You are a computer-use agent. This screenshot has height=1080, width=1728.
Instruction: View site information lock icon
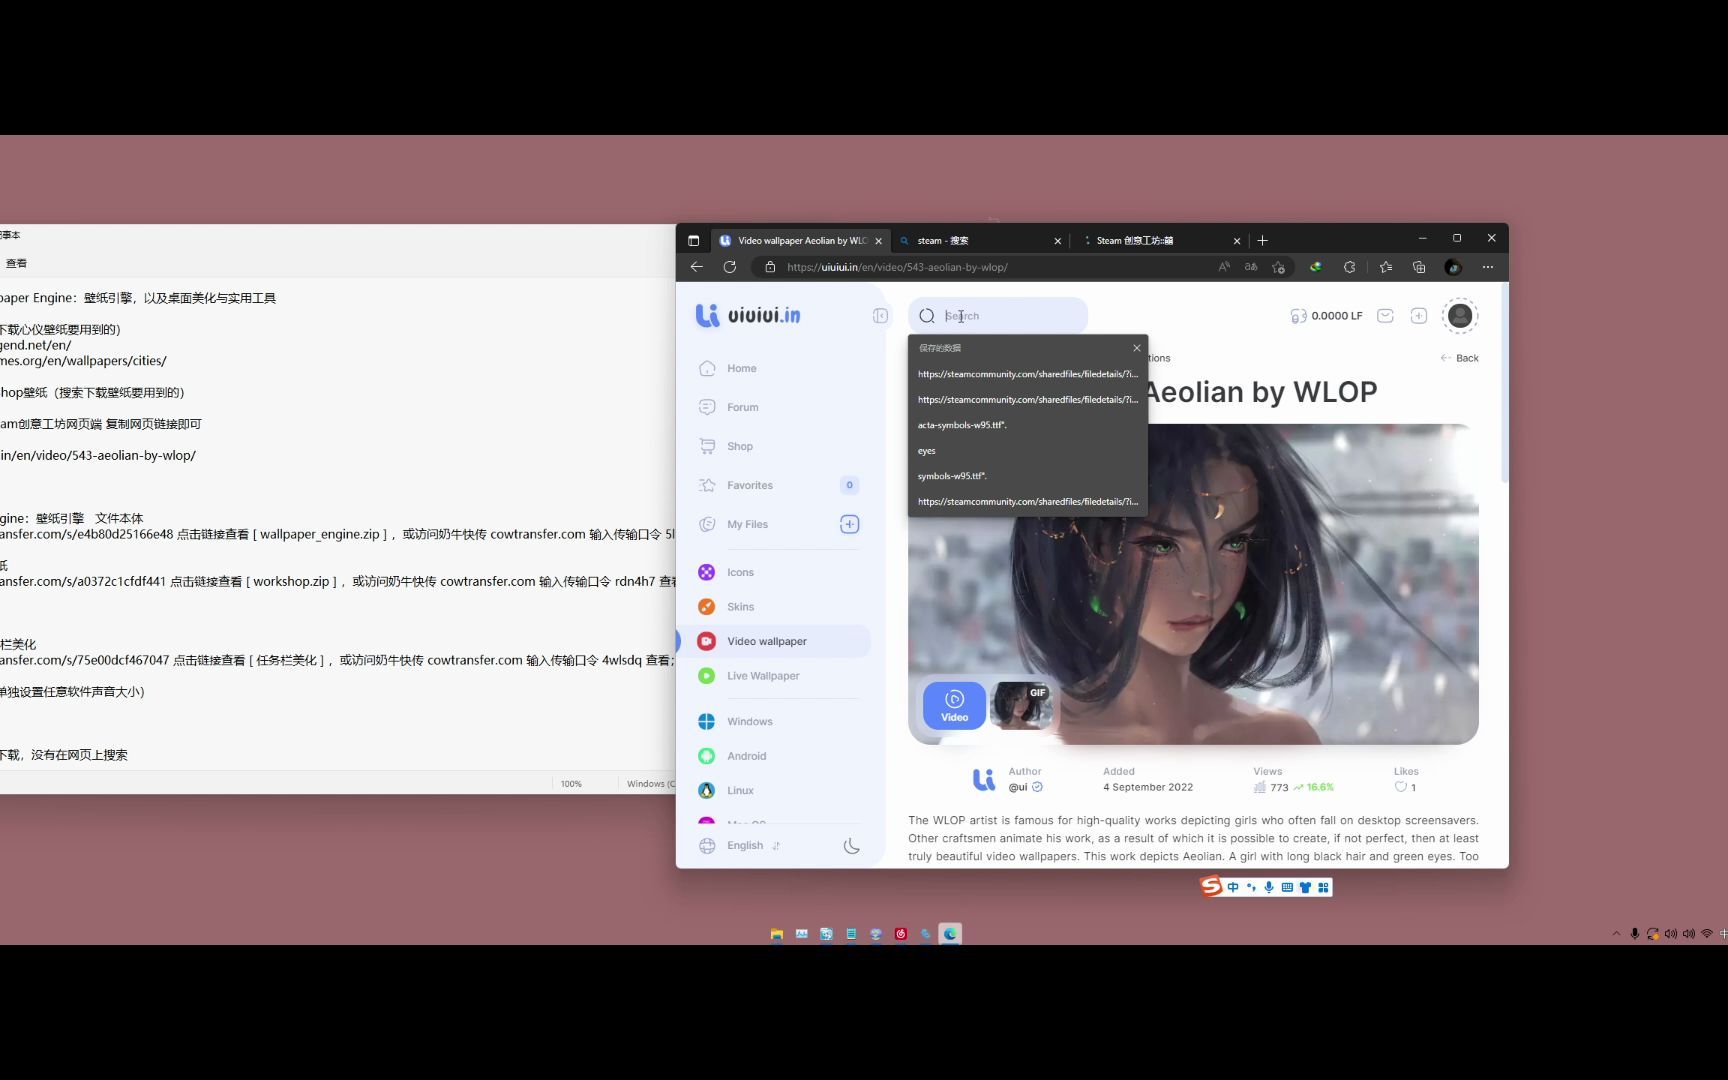click(x=770, y=267)
